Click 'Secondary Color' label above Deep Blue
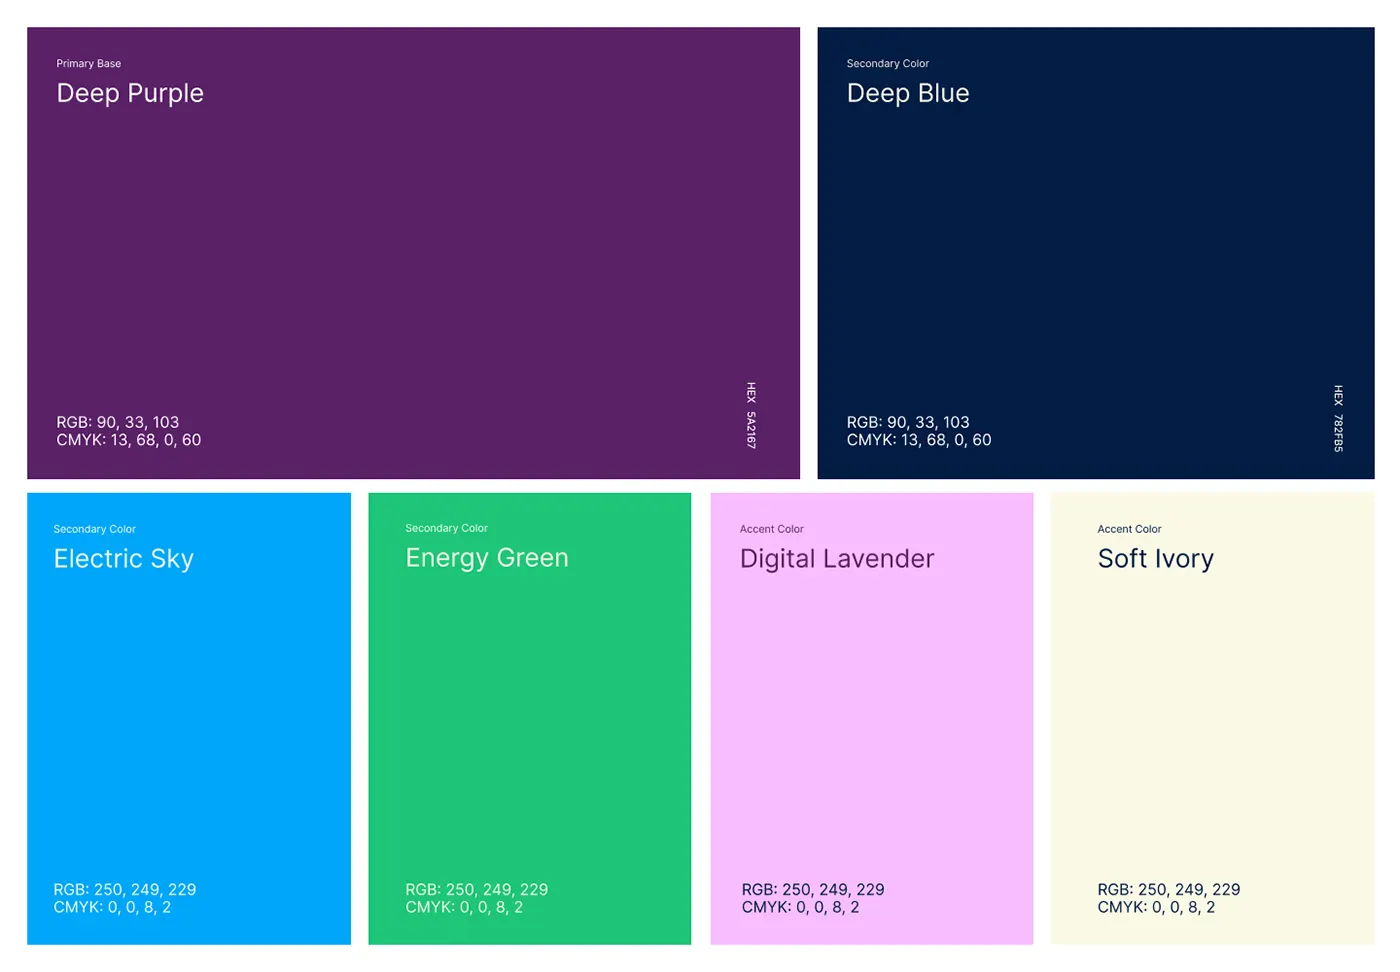This screenshot has height=972, width=1400. (888, 63)
